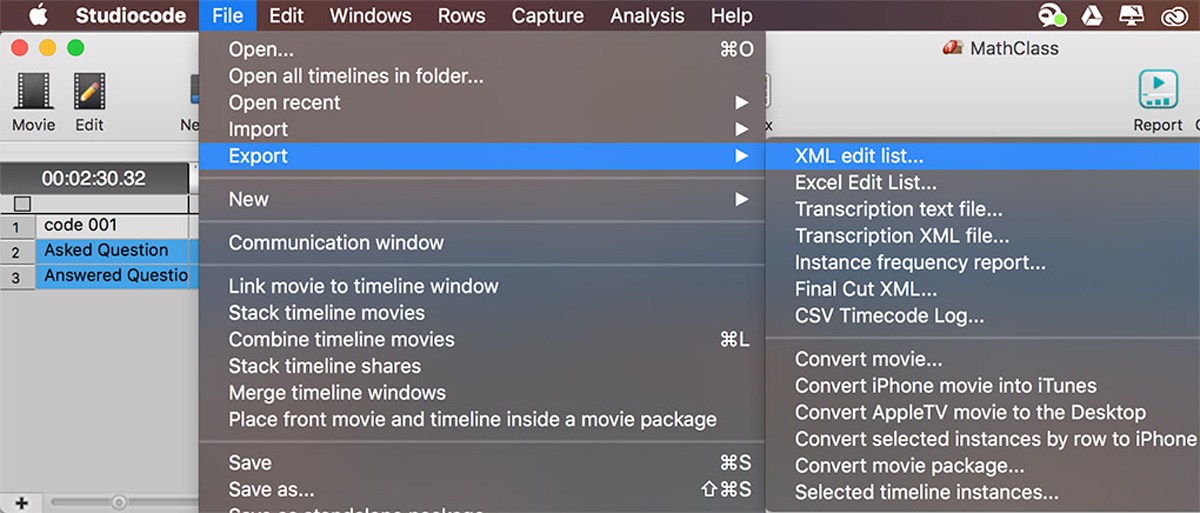
Task: Click the Edit pencil toolbar icon
Action: [x=89, y=102]
